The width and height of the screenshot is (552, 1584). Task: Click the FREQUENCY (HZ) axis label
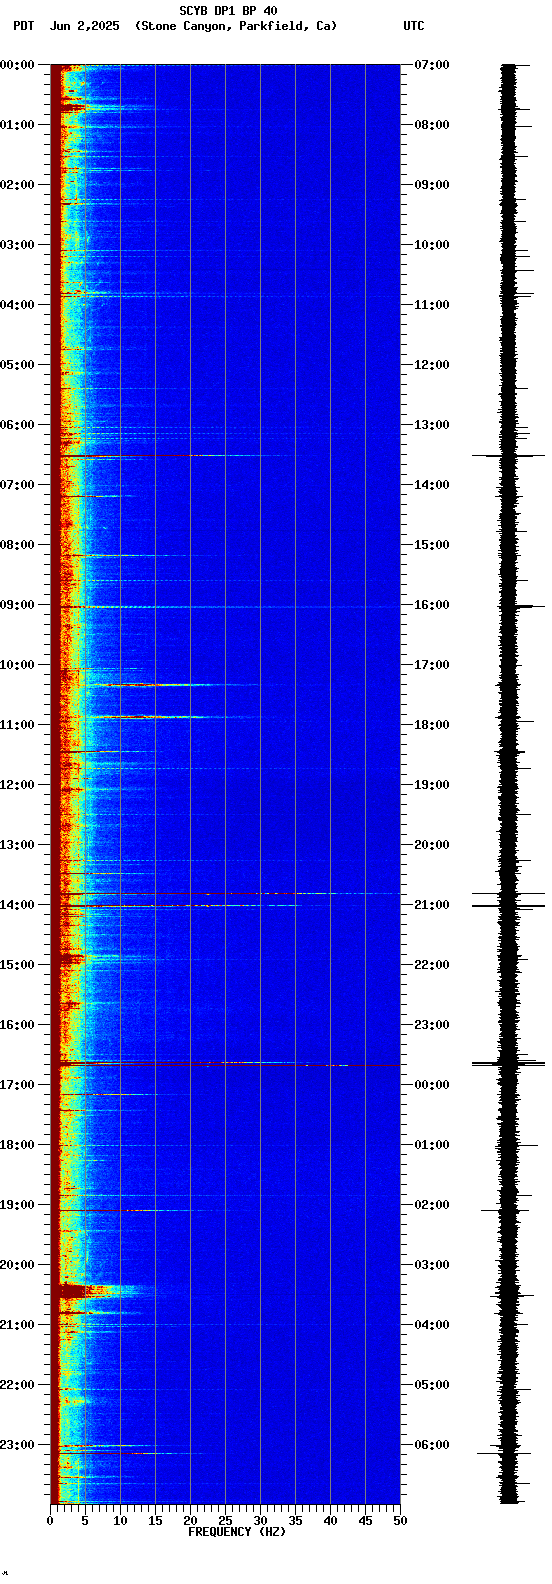pyautogui.click(x=237, y=1532)
